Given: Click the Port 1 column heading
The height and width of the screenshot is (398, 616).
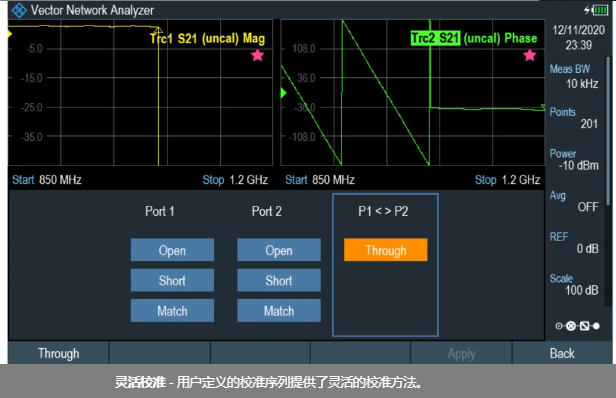Looking at the screenshot, I should (160, 211).
